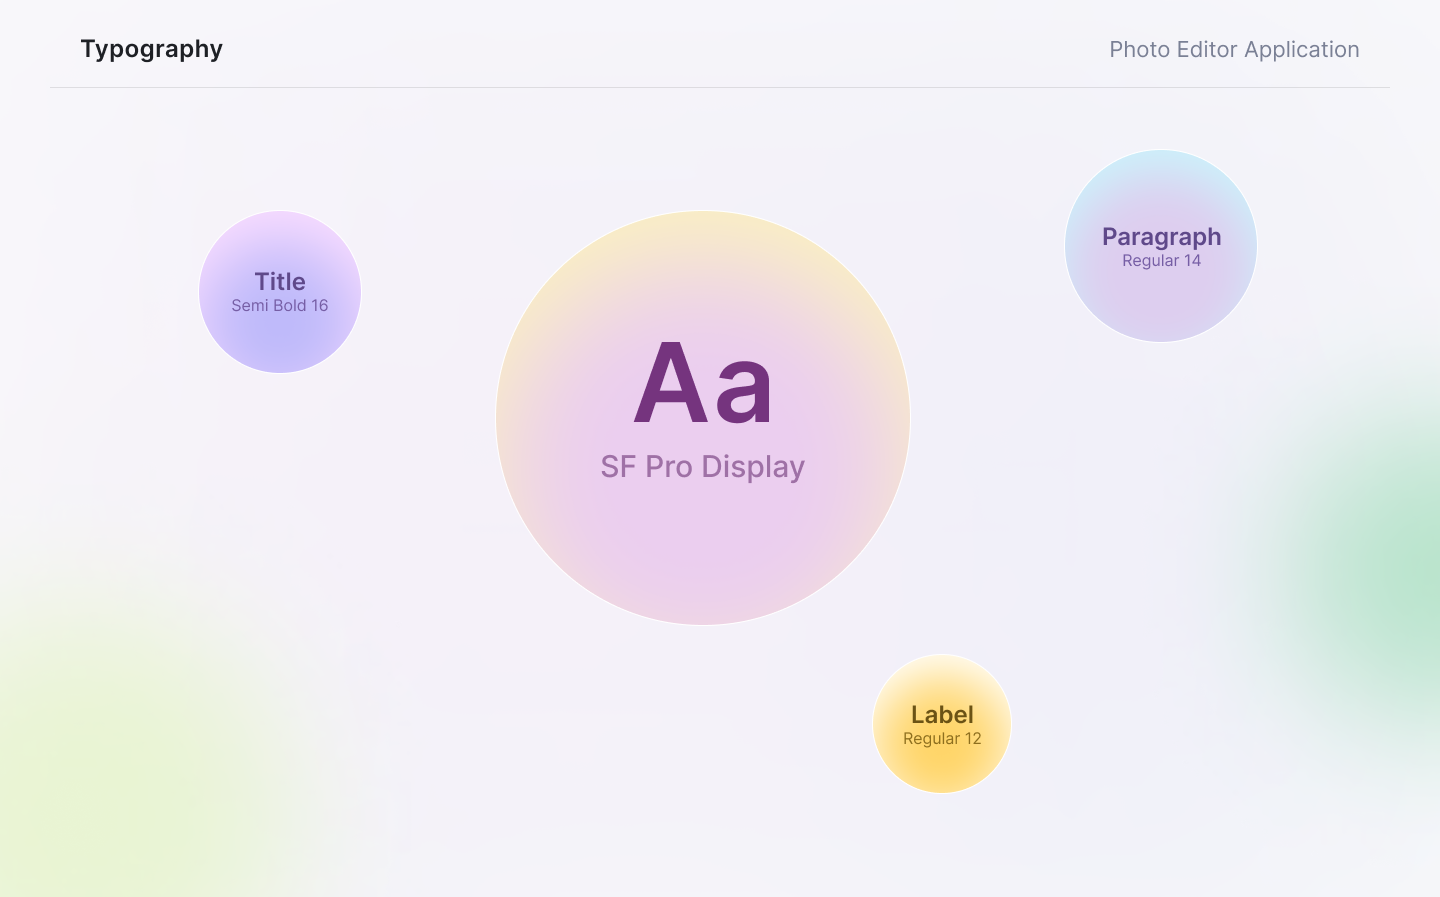Click the bottom of the yellow Label circle

(942, 775)
